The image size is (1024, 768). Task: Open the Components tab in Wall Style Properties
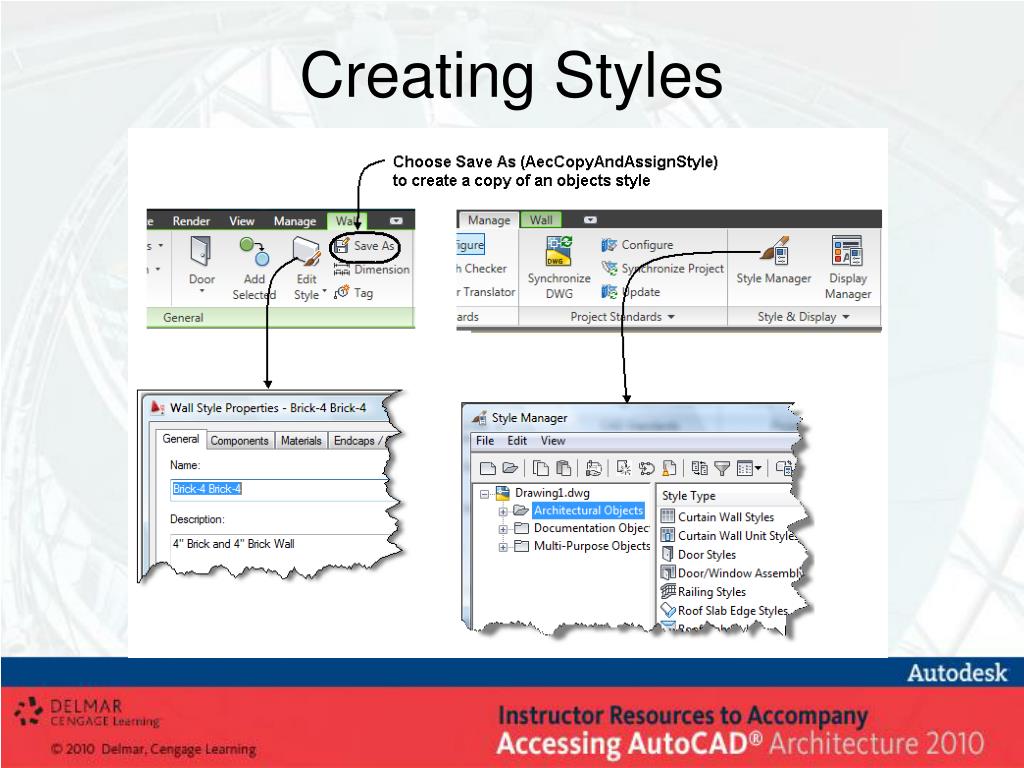tap(240, 441)
